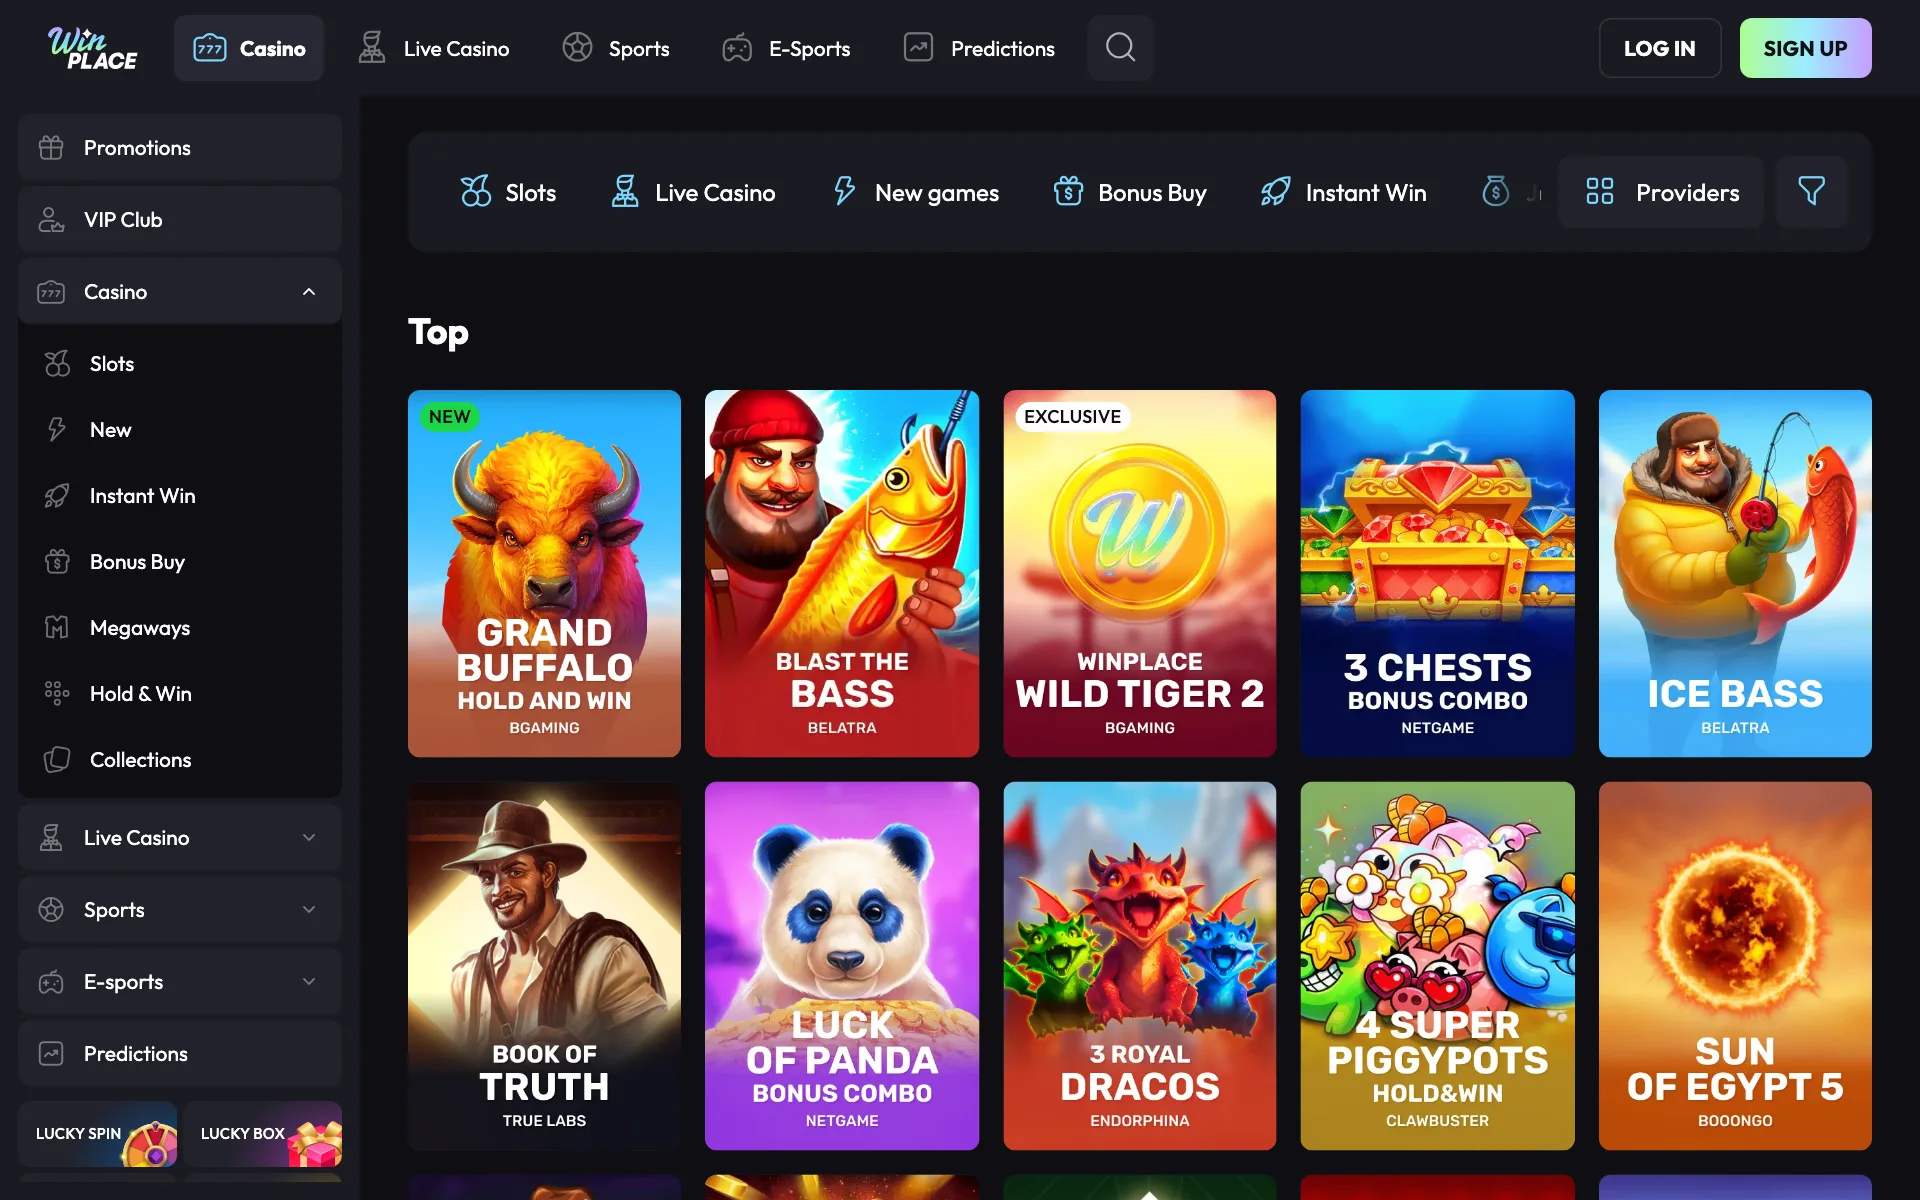Click the VIP Club label in sidebar
This screenshot has height=1200, width=1920.
[x=123, y=220]
